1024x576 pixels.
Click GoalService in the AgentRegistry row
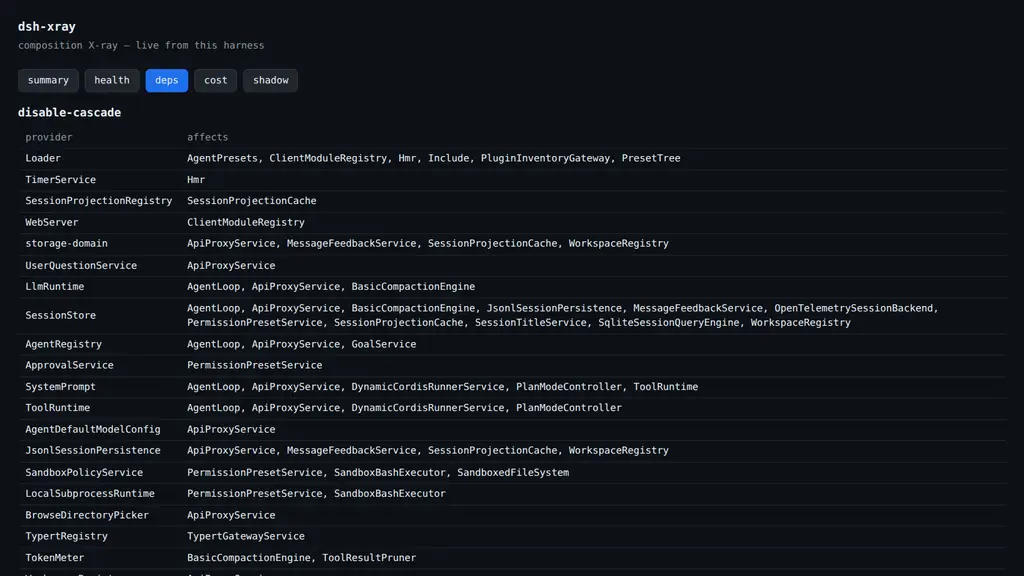[x=383, y=344]
